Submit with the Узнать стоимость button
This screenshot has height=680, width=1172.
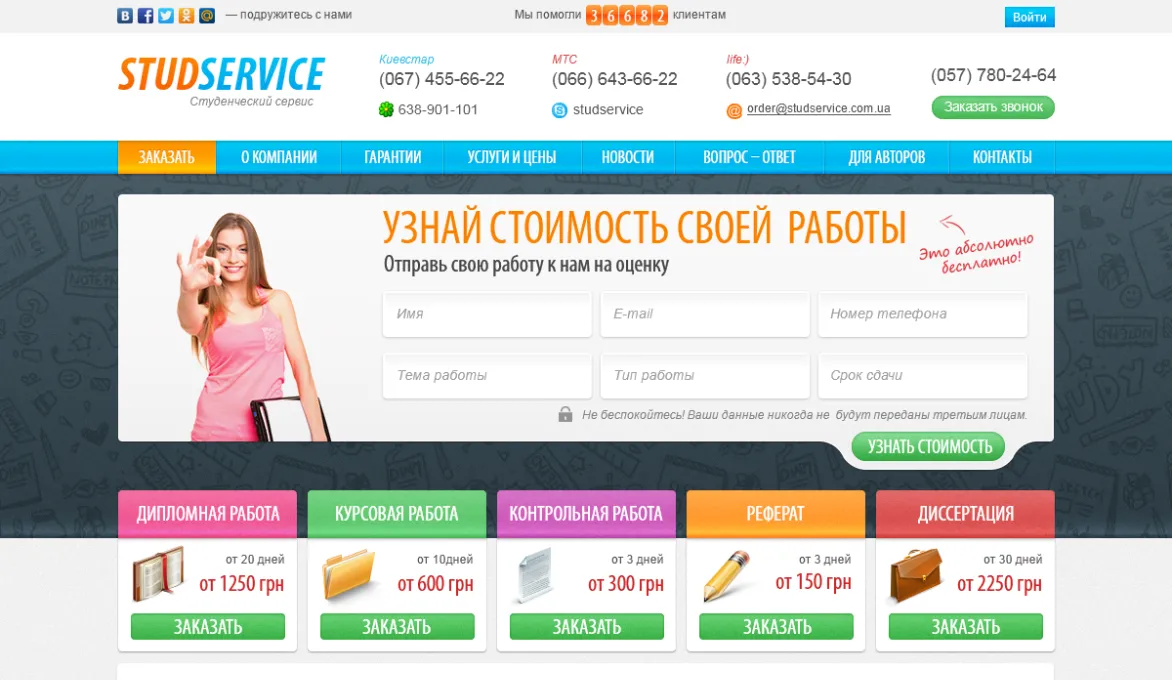(x=928, y=447)
